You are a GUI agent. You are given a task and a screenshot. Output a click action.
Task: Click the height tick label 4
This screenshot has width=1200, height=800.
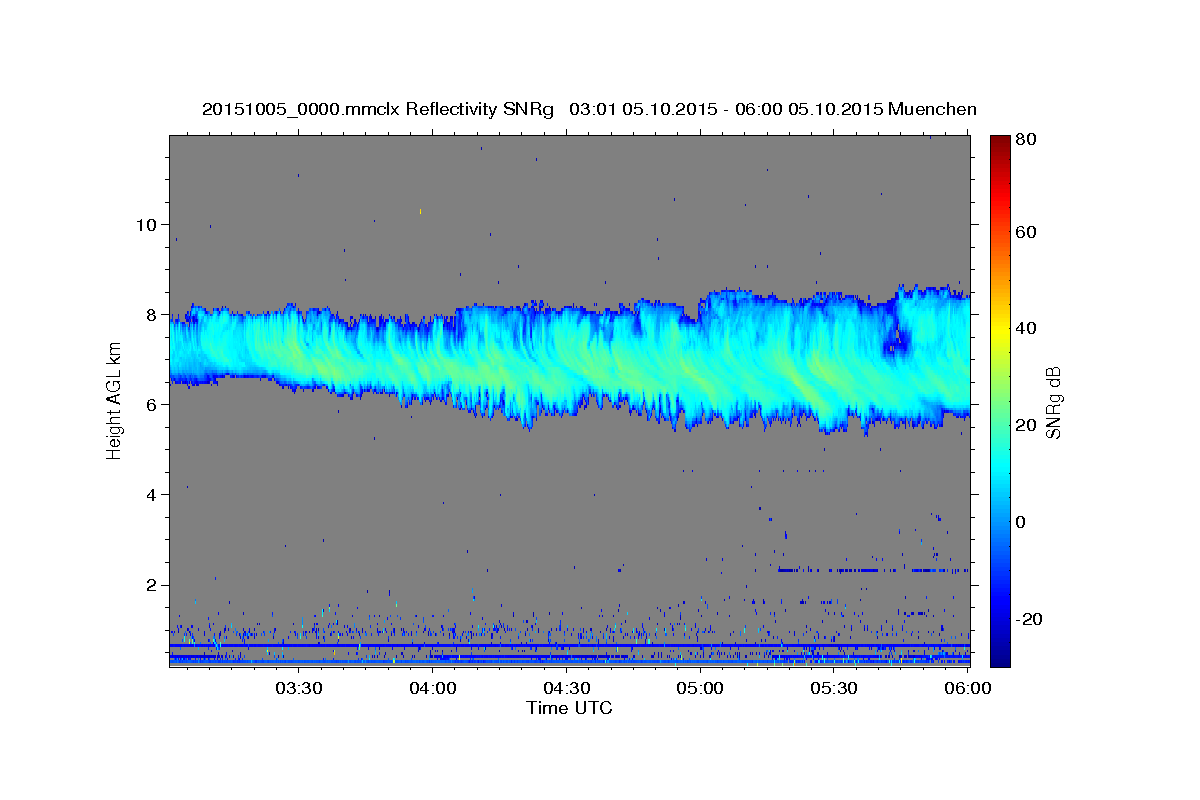click(150, 494)
